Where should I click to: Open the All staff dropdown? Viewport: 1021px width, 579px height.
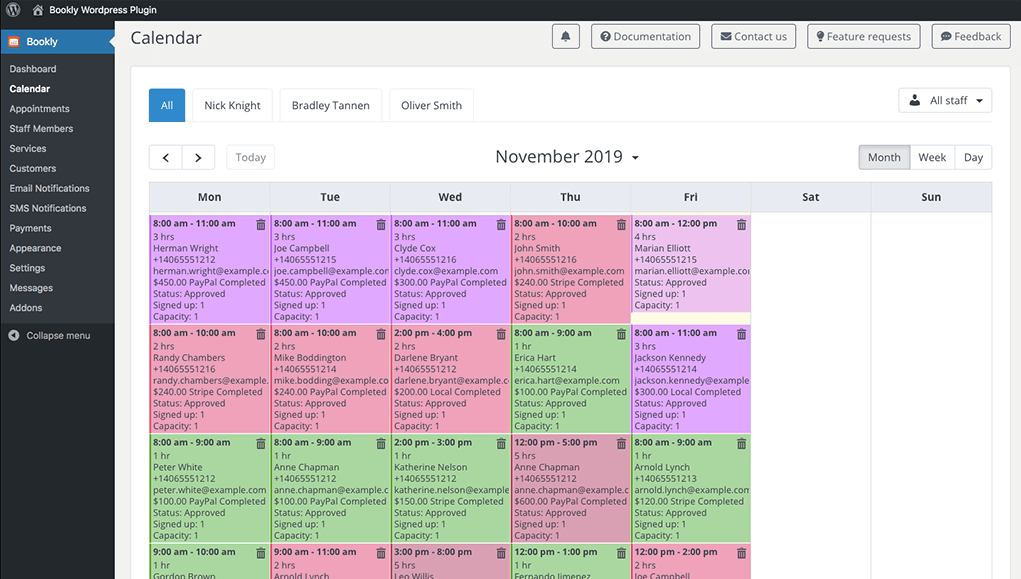pos(945,100)
